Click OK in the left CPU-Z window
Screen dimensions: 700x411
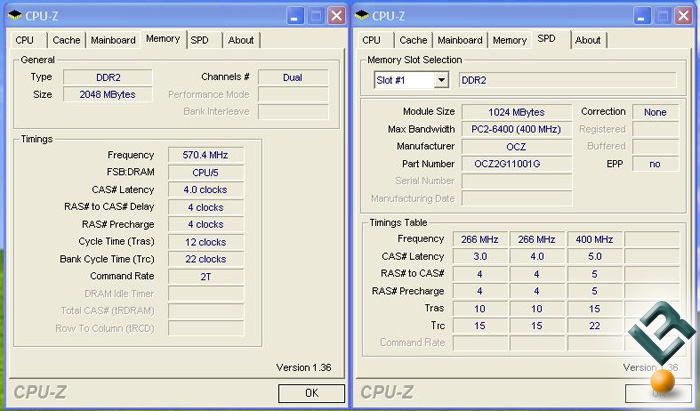[311, 393]
